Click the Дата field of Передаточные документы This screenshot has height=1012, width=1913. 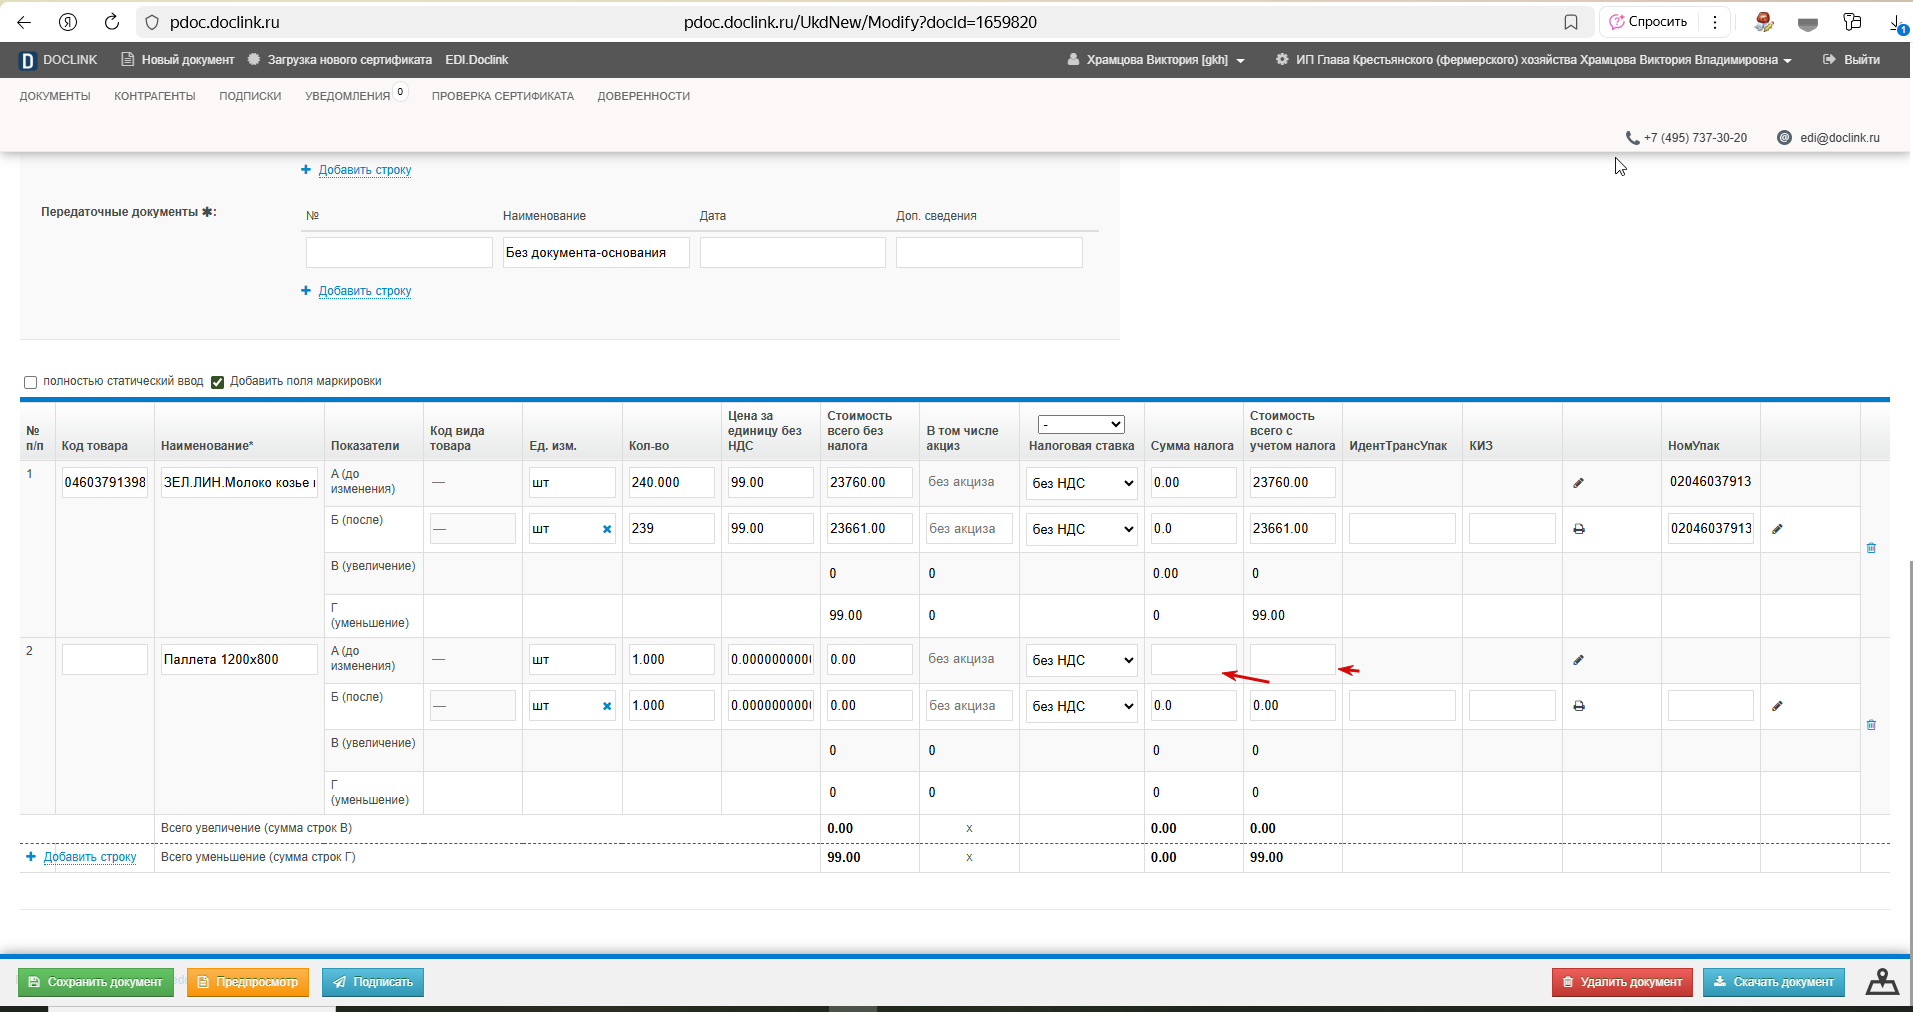793,253
